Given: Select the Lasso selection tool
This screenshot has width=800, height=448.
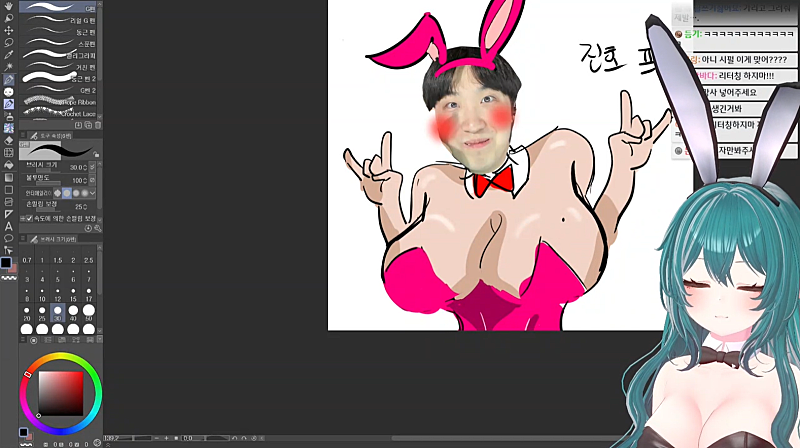Looking at the screenshot, I should [x=9, y=43].
